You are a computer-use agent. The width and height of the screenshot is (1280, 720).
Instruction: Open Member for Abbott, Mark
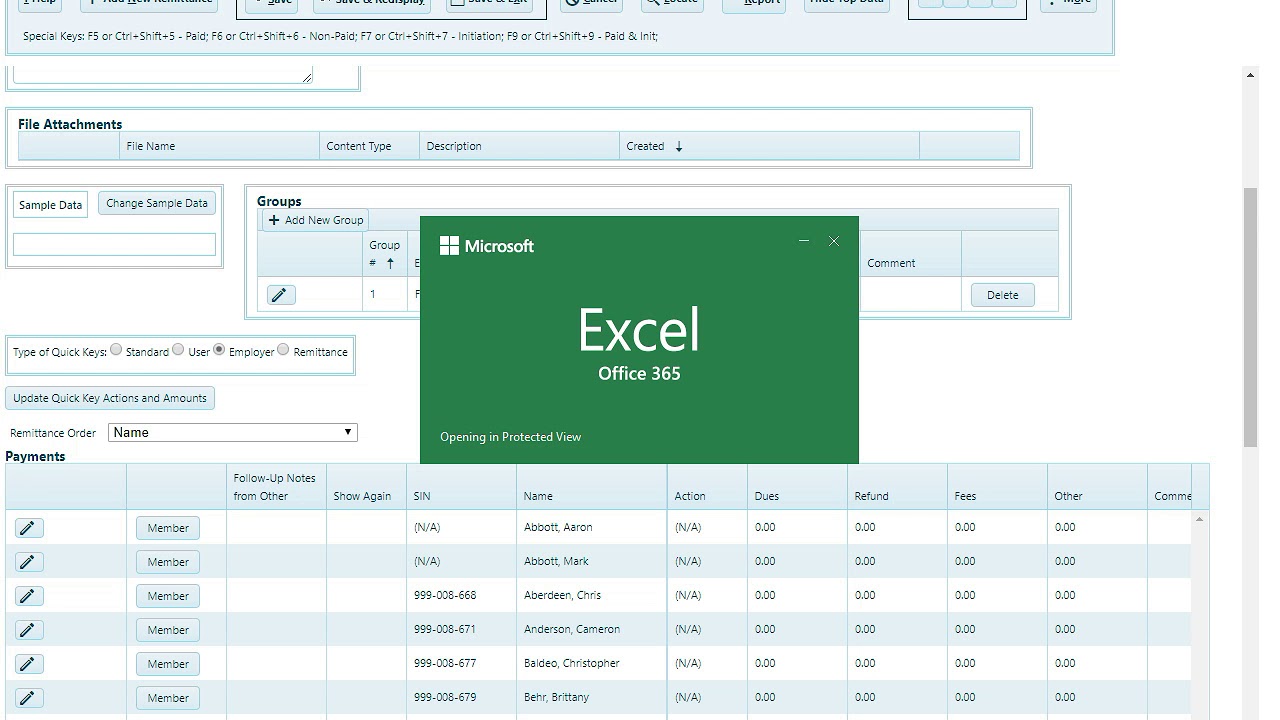click(168, 562)
